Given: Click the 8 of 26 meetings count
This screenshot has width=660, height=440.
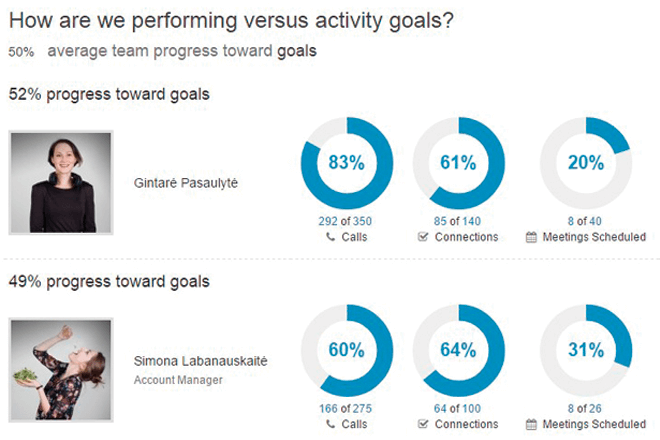Looking at the screenshot, I should point(585,408).
